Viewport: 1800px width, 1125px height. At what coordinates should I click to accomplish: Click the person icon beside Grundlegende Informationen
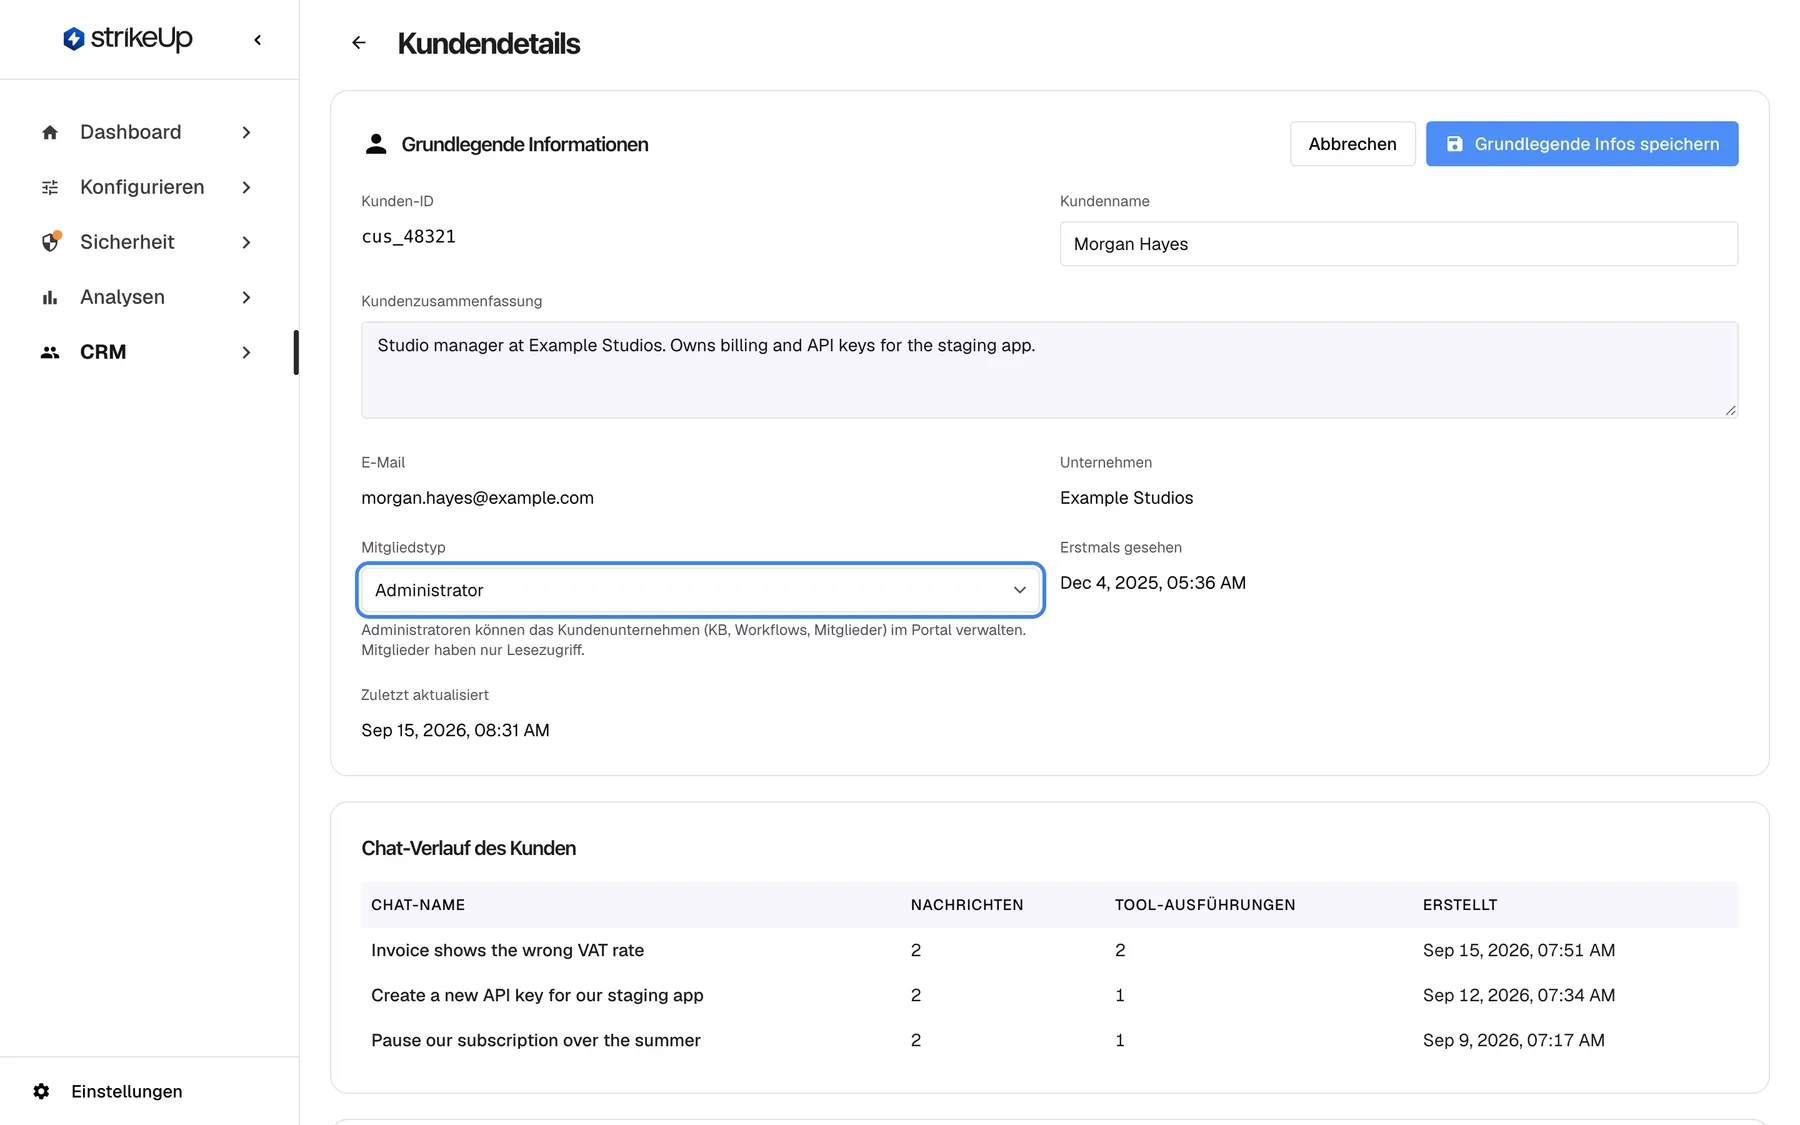pos(376,144)
